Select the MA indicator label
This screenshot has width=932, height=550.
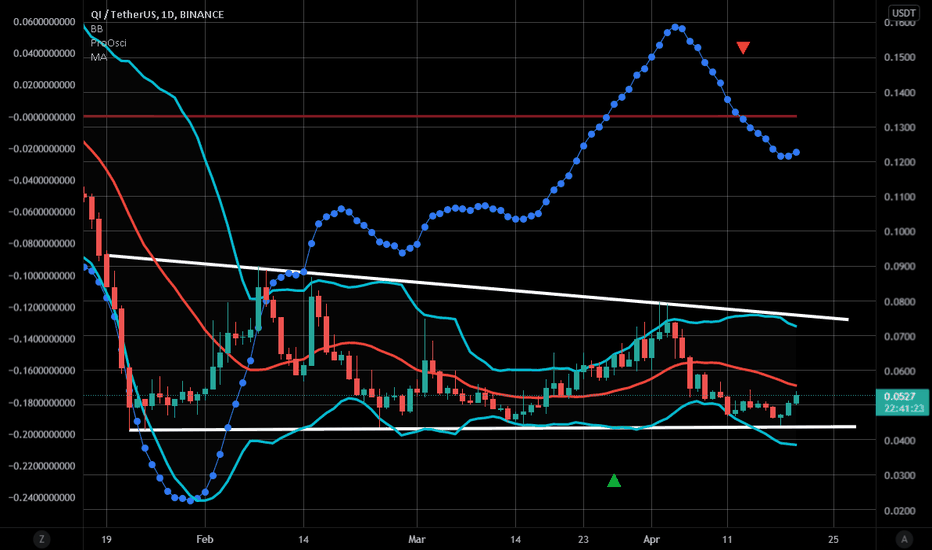pos(99,57)
